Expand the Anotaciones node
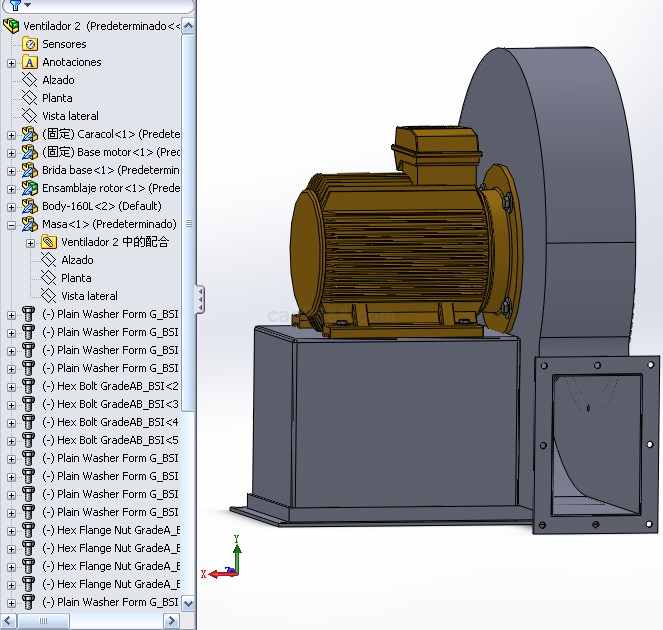663x630 pixels. (11, 62)
